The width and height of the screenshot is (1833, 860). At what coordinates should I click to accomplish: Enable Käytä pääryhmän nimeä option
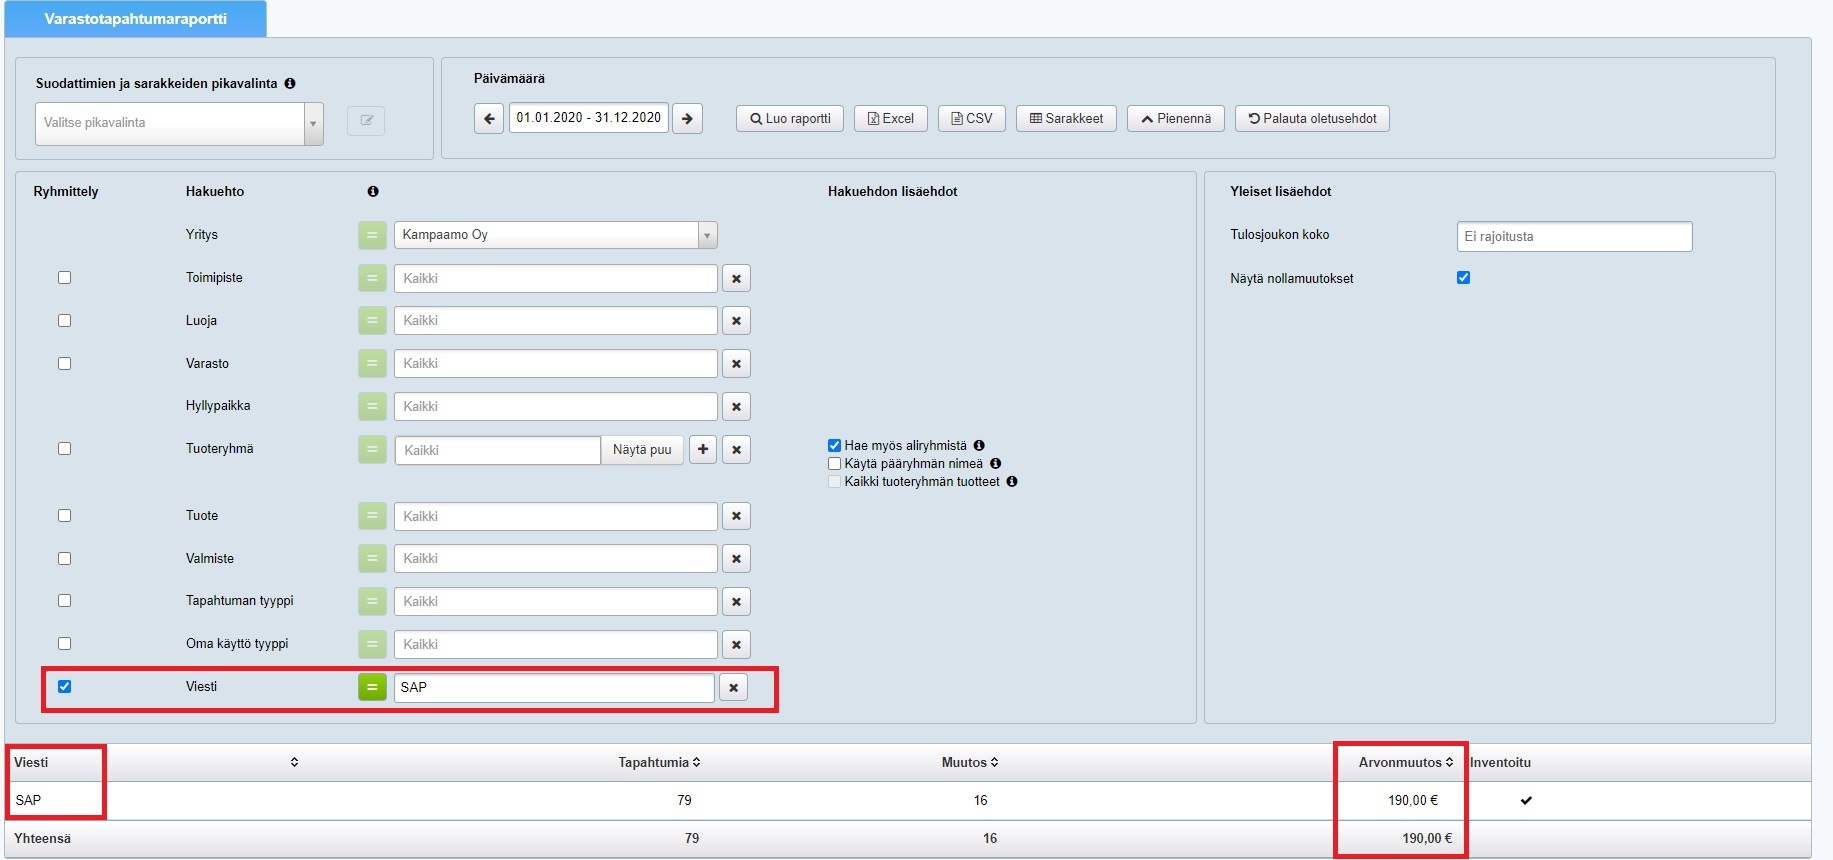[835, 464]
